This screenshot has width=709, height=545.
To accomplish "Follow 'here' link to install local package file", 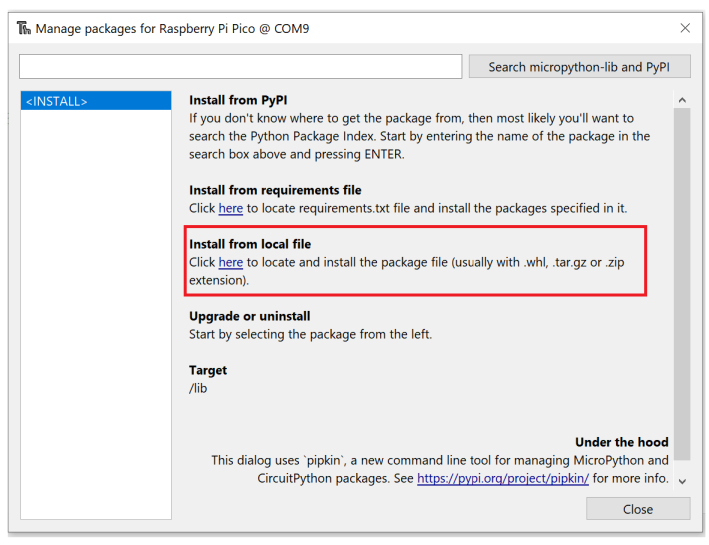I will click(231, 262).
